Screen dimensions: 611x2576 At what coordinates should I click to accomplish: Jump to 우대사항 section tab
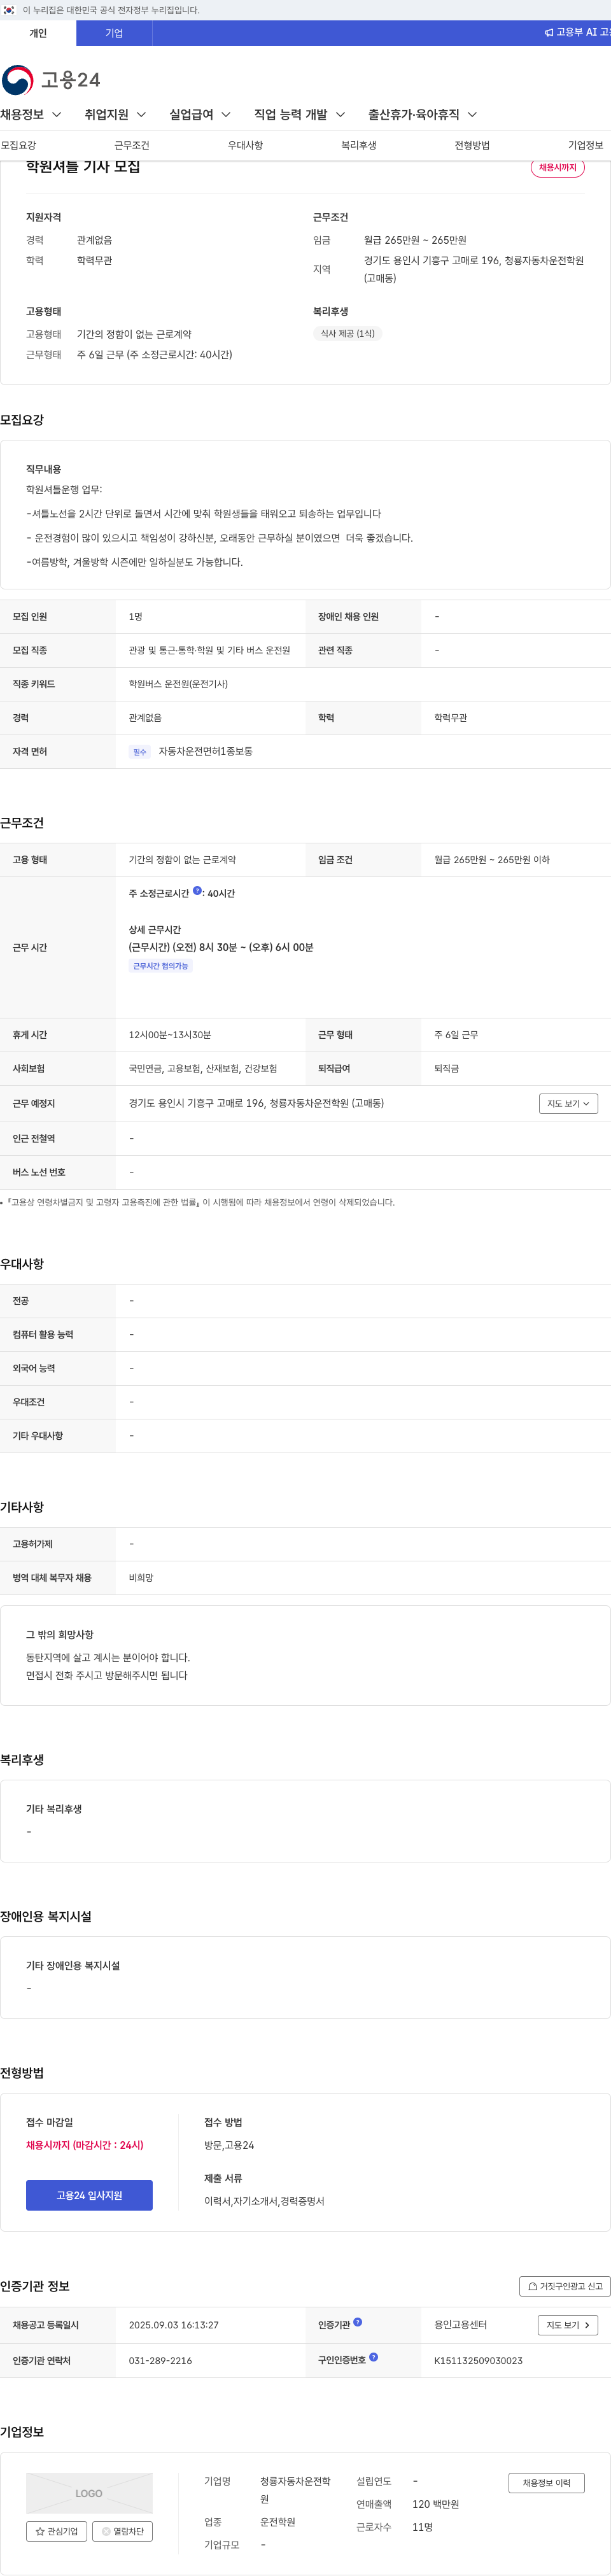click(245, 145)
